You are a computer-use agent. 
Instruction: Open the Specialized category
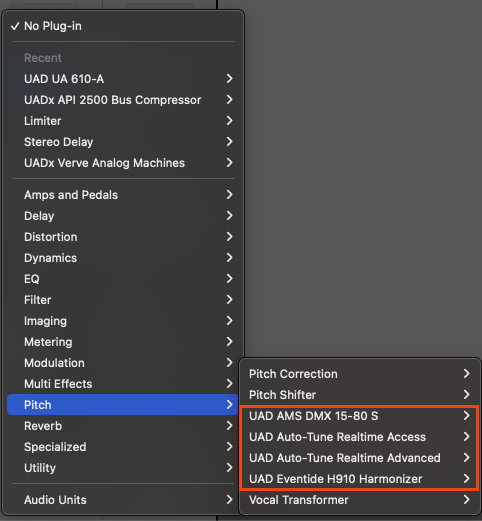(122, 447)
